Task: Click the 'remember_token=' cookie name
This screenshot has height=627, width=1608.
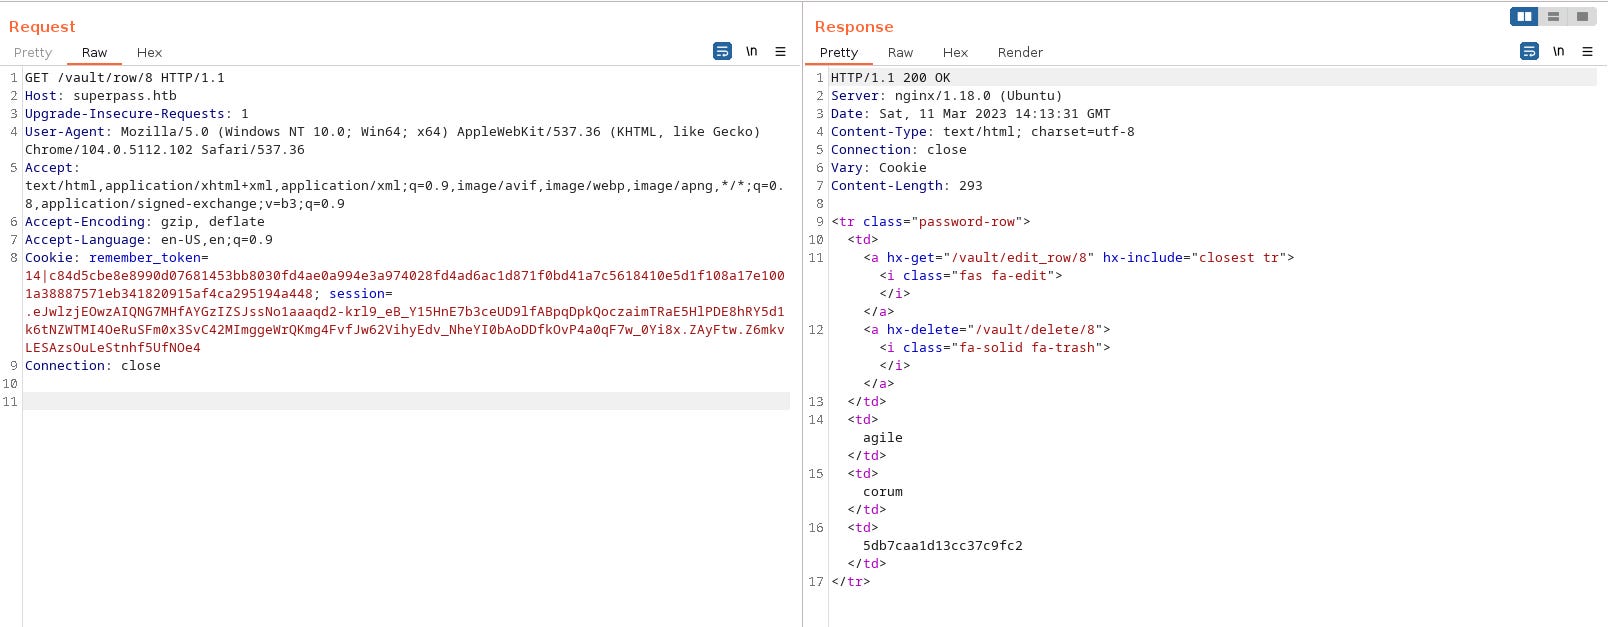Action: tap(149, 258)
